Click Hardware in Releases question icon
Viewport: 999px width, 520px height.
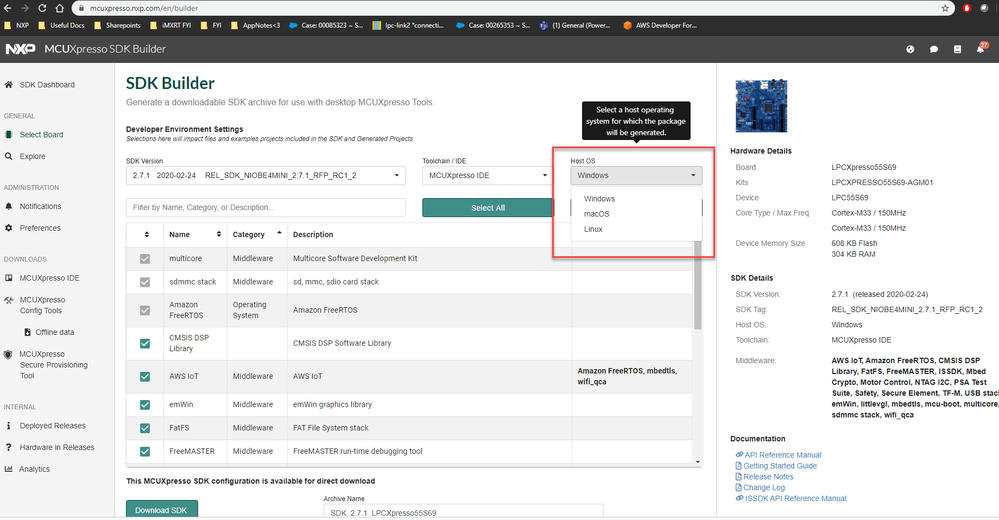tap(8, 447)
